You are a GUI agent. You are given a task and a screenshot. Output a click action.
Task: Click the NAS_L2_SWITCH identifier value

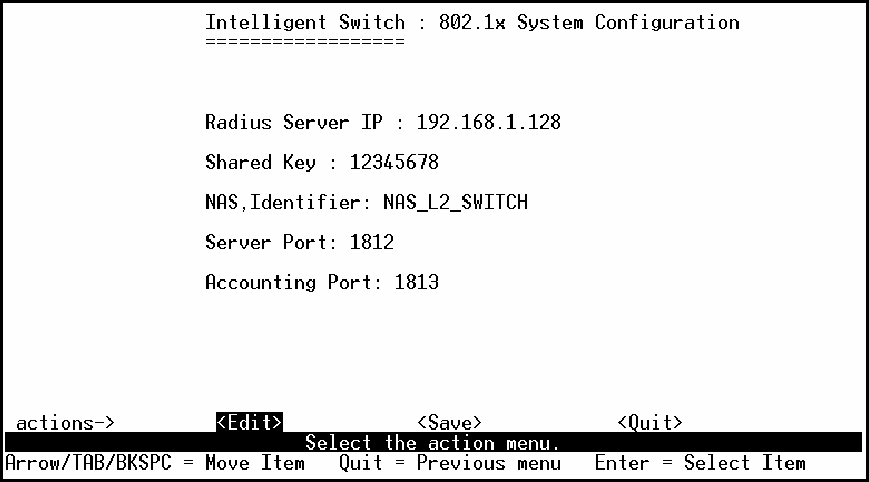click(455, 203)
